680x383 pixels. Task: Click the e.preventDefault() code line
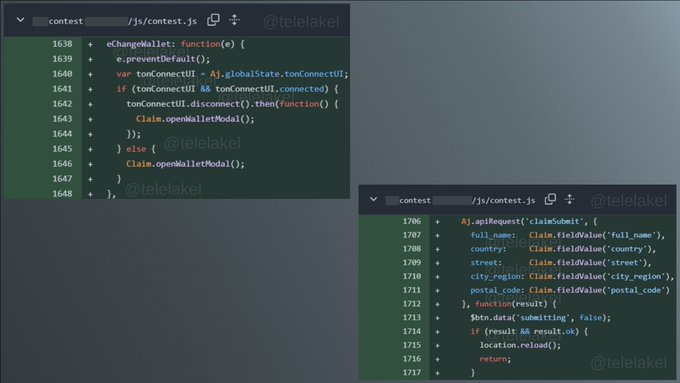(x=163, y=59)
